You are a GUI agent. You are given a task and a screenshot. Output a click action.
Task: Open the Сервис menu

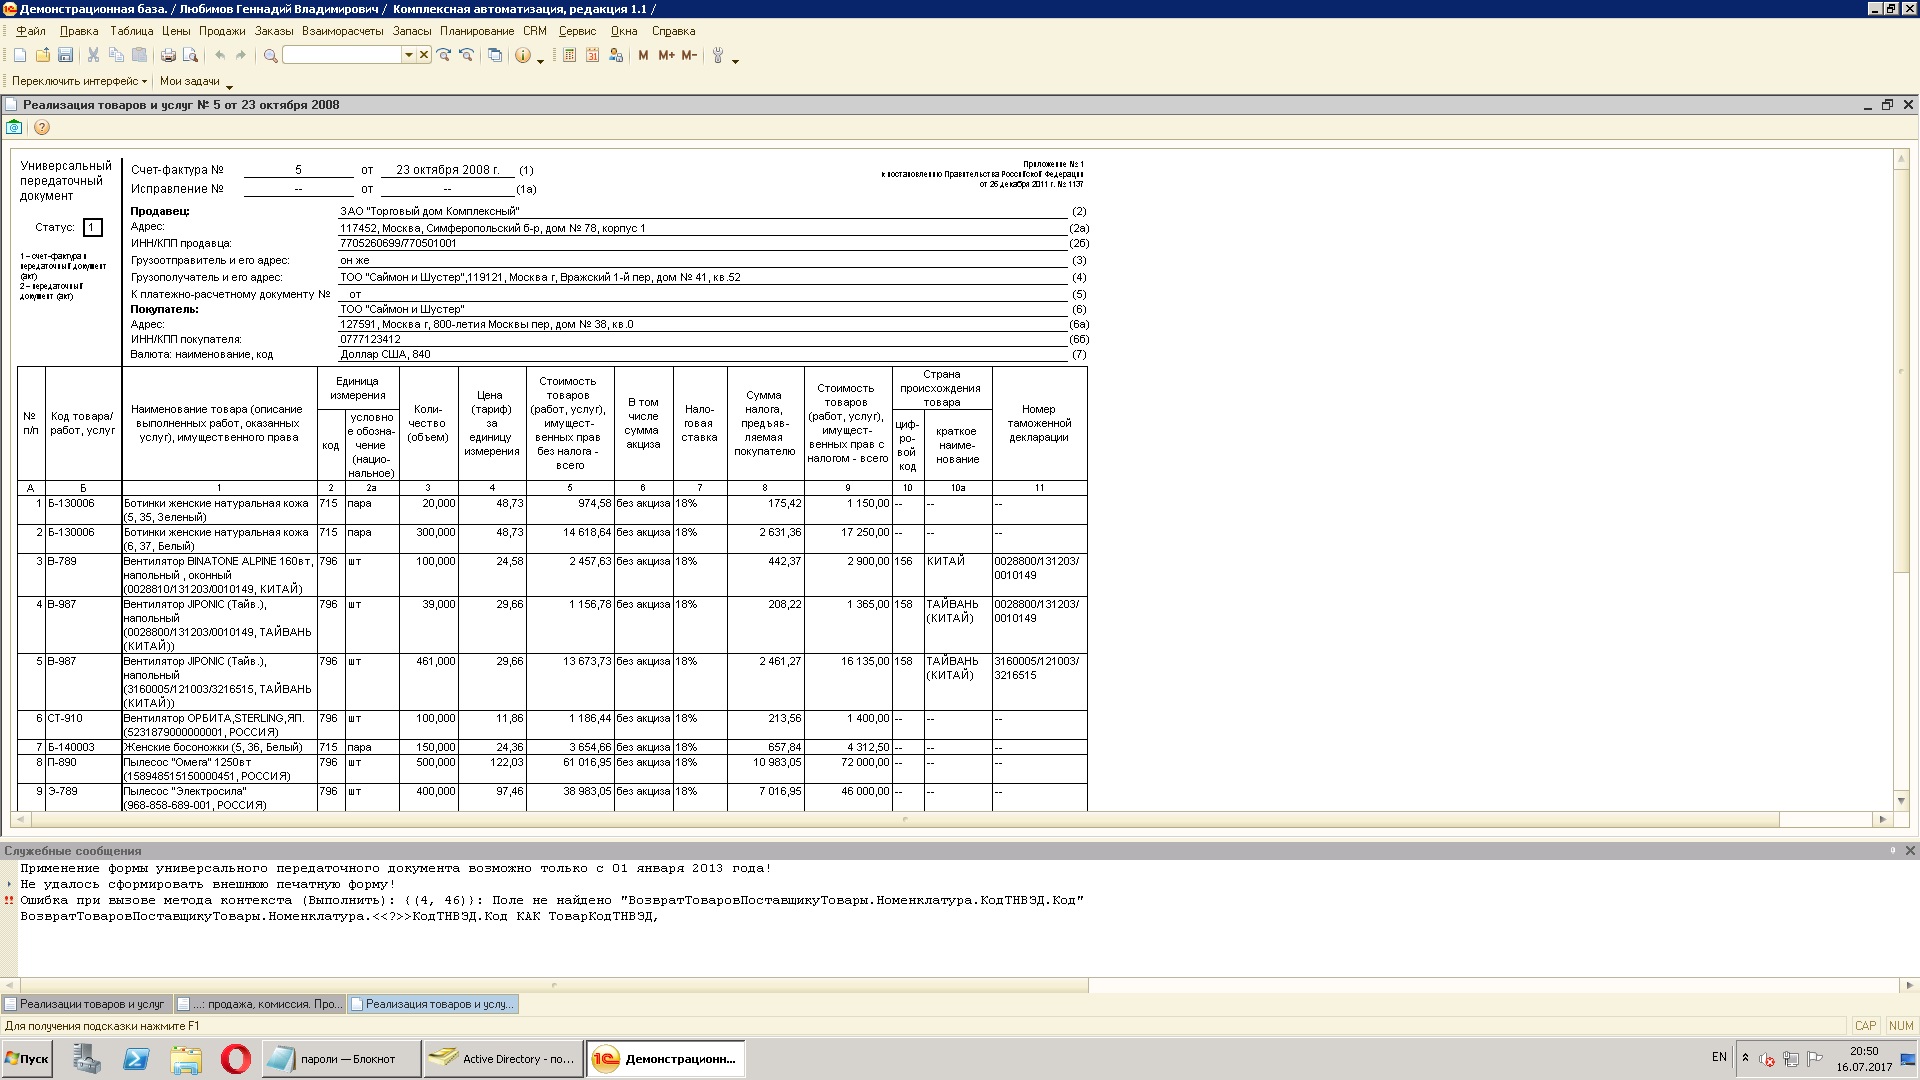tap(577, 31)
